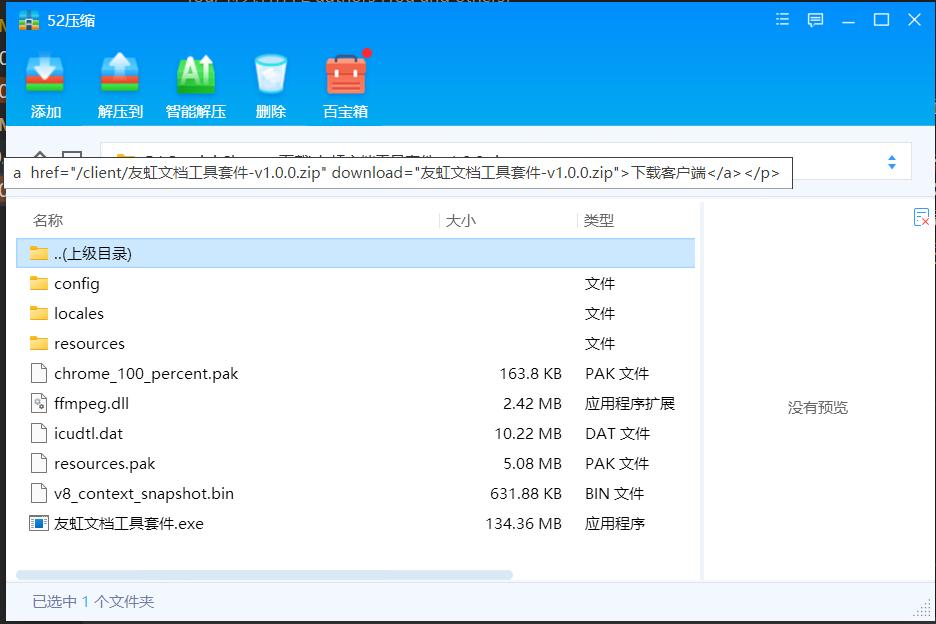Viewport: 936px width, 624px height.
Task: Open the feedback message icon in title bar
Action: (815, 20)
